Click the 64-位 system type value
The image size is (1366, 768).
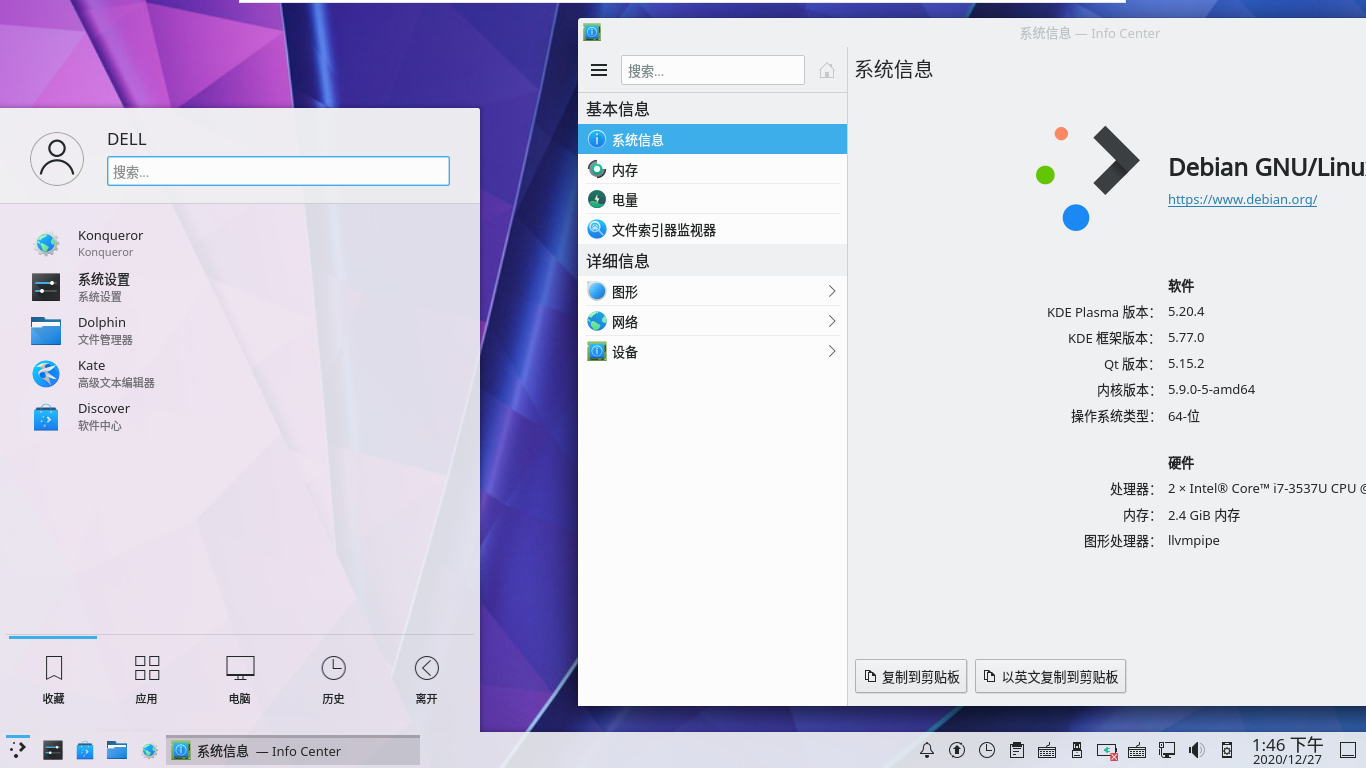click(1184, 415)
